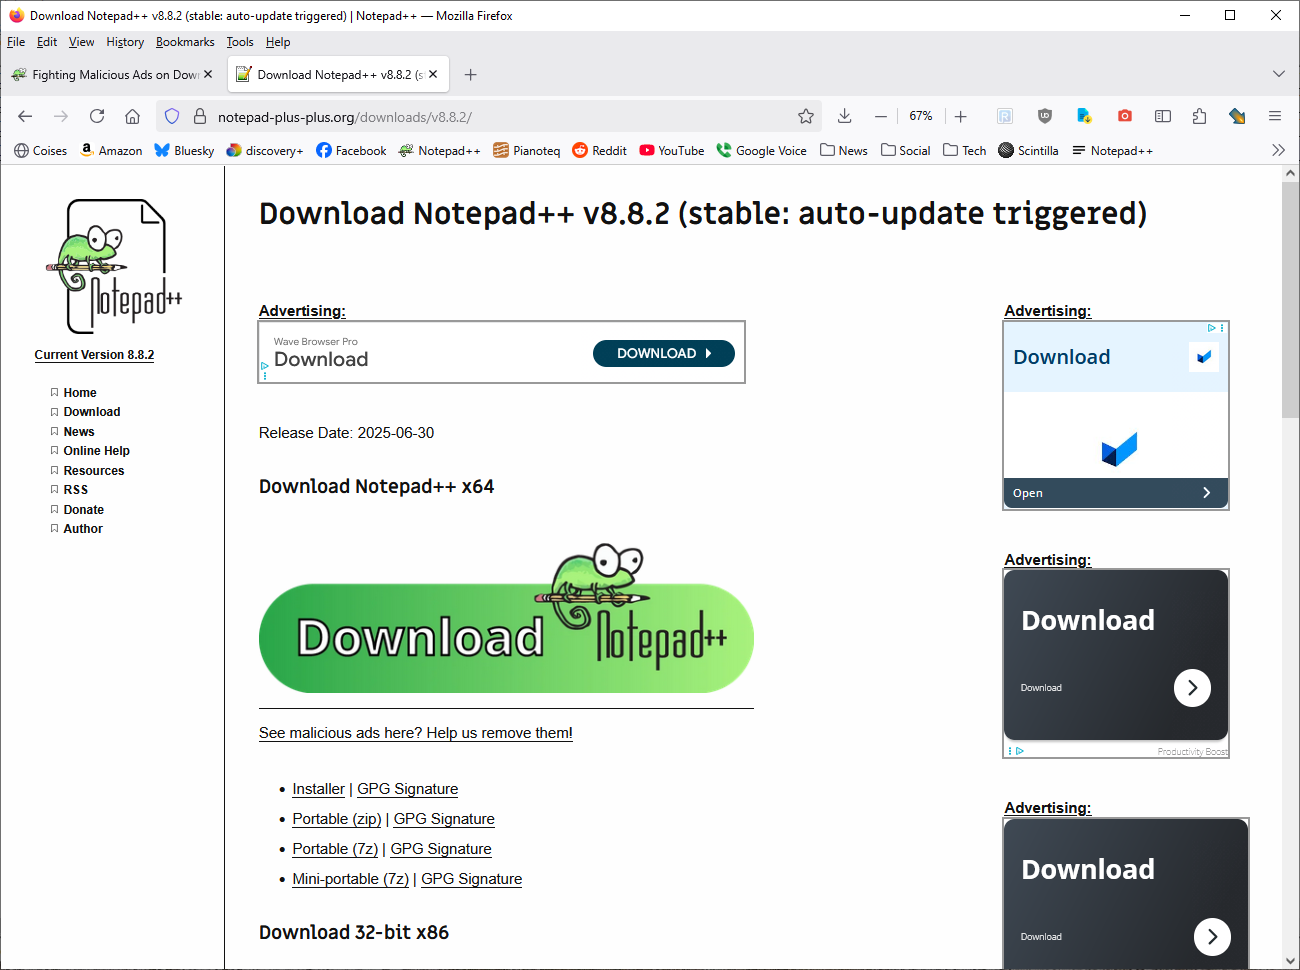List all tabs dropdown arrow
Screen dimensions: 1300x970
[x=1279, y=74]
